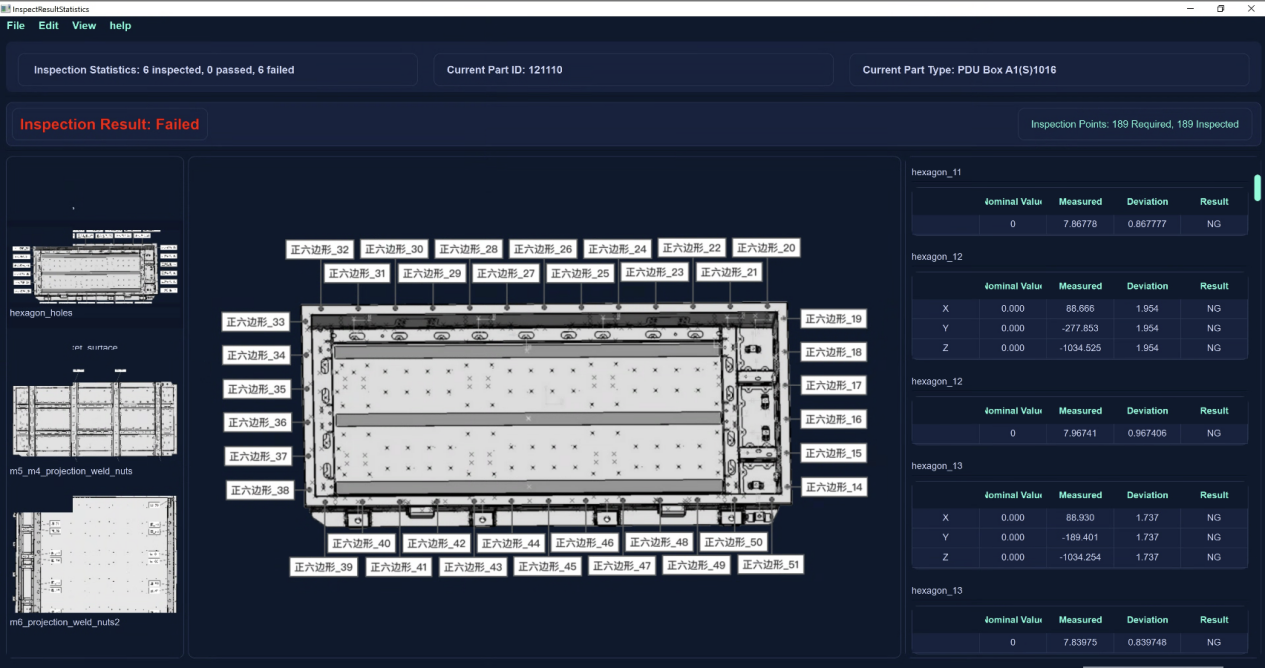Click the 正六边形_19 label on the diagram
The width and height of the screenshot is (1265, 668).
pyautogui.click(x=834, y=319)
